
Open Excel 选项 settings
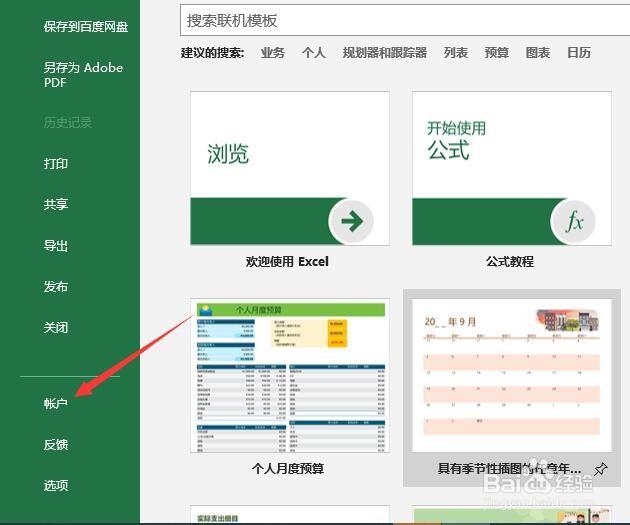(x=56, y=485)
